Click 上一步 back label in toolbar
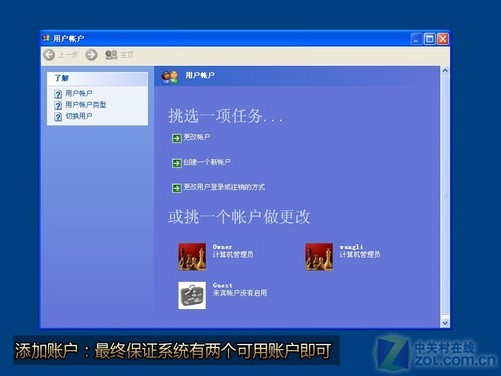This screenshot has width=501, height=376. [x=68, y=55]
